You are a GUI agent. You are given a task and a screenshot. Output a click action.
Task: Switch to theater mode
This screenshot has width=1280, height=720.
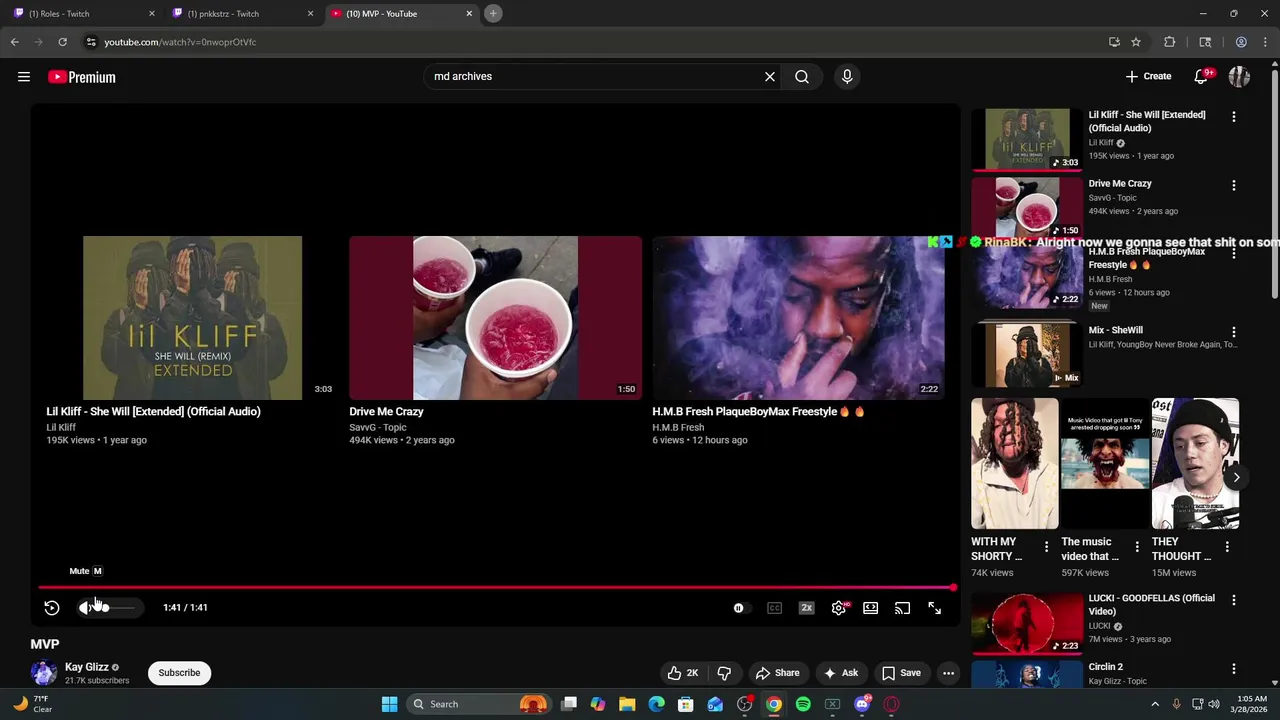pos(871,608)
